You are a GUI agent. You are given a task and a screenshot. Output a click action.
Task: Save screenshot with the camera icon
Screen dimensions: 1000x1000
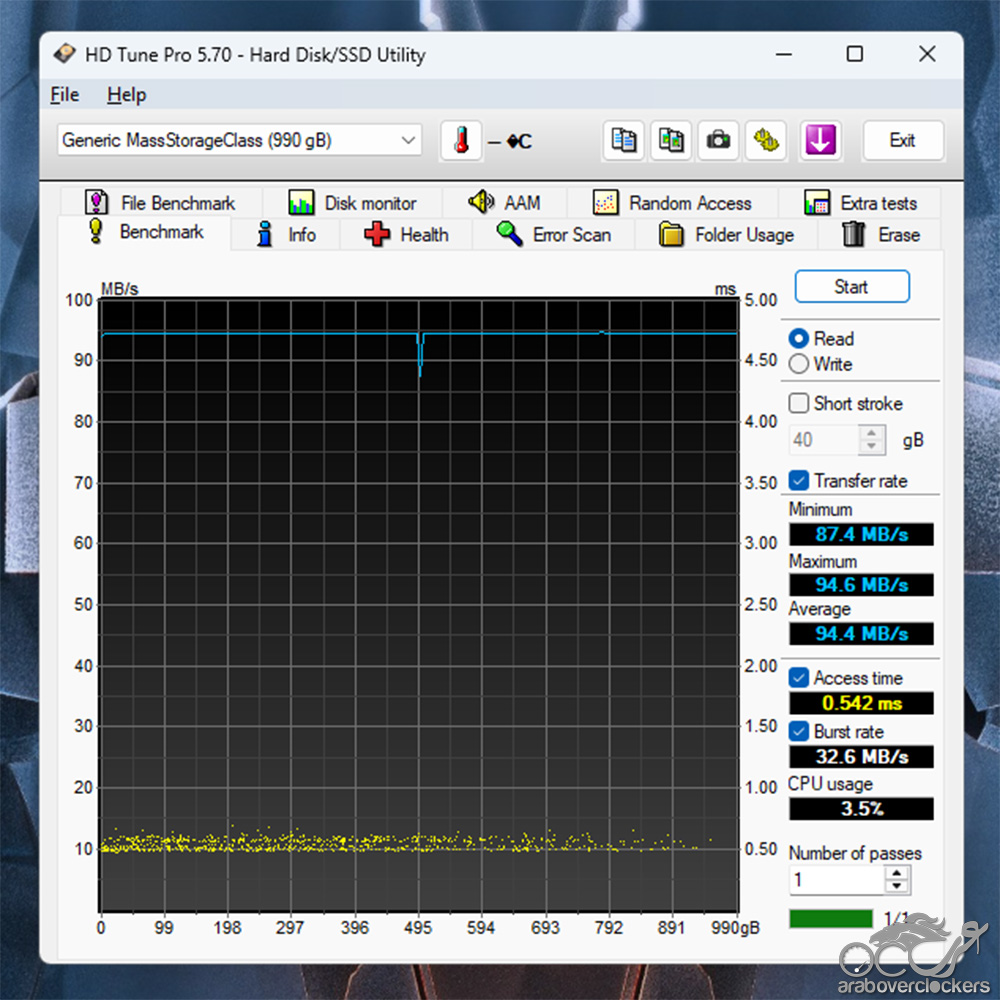[x=718, y=141]
